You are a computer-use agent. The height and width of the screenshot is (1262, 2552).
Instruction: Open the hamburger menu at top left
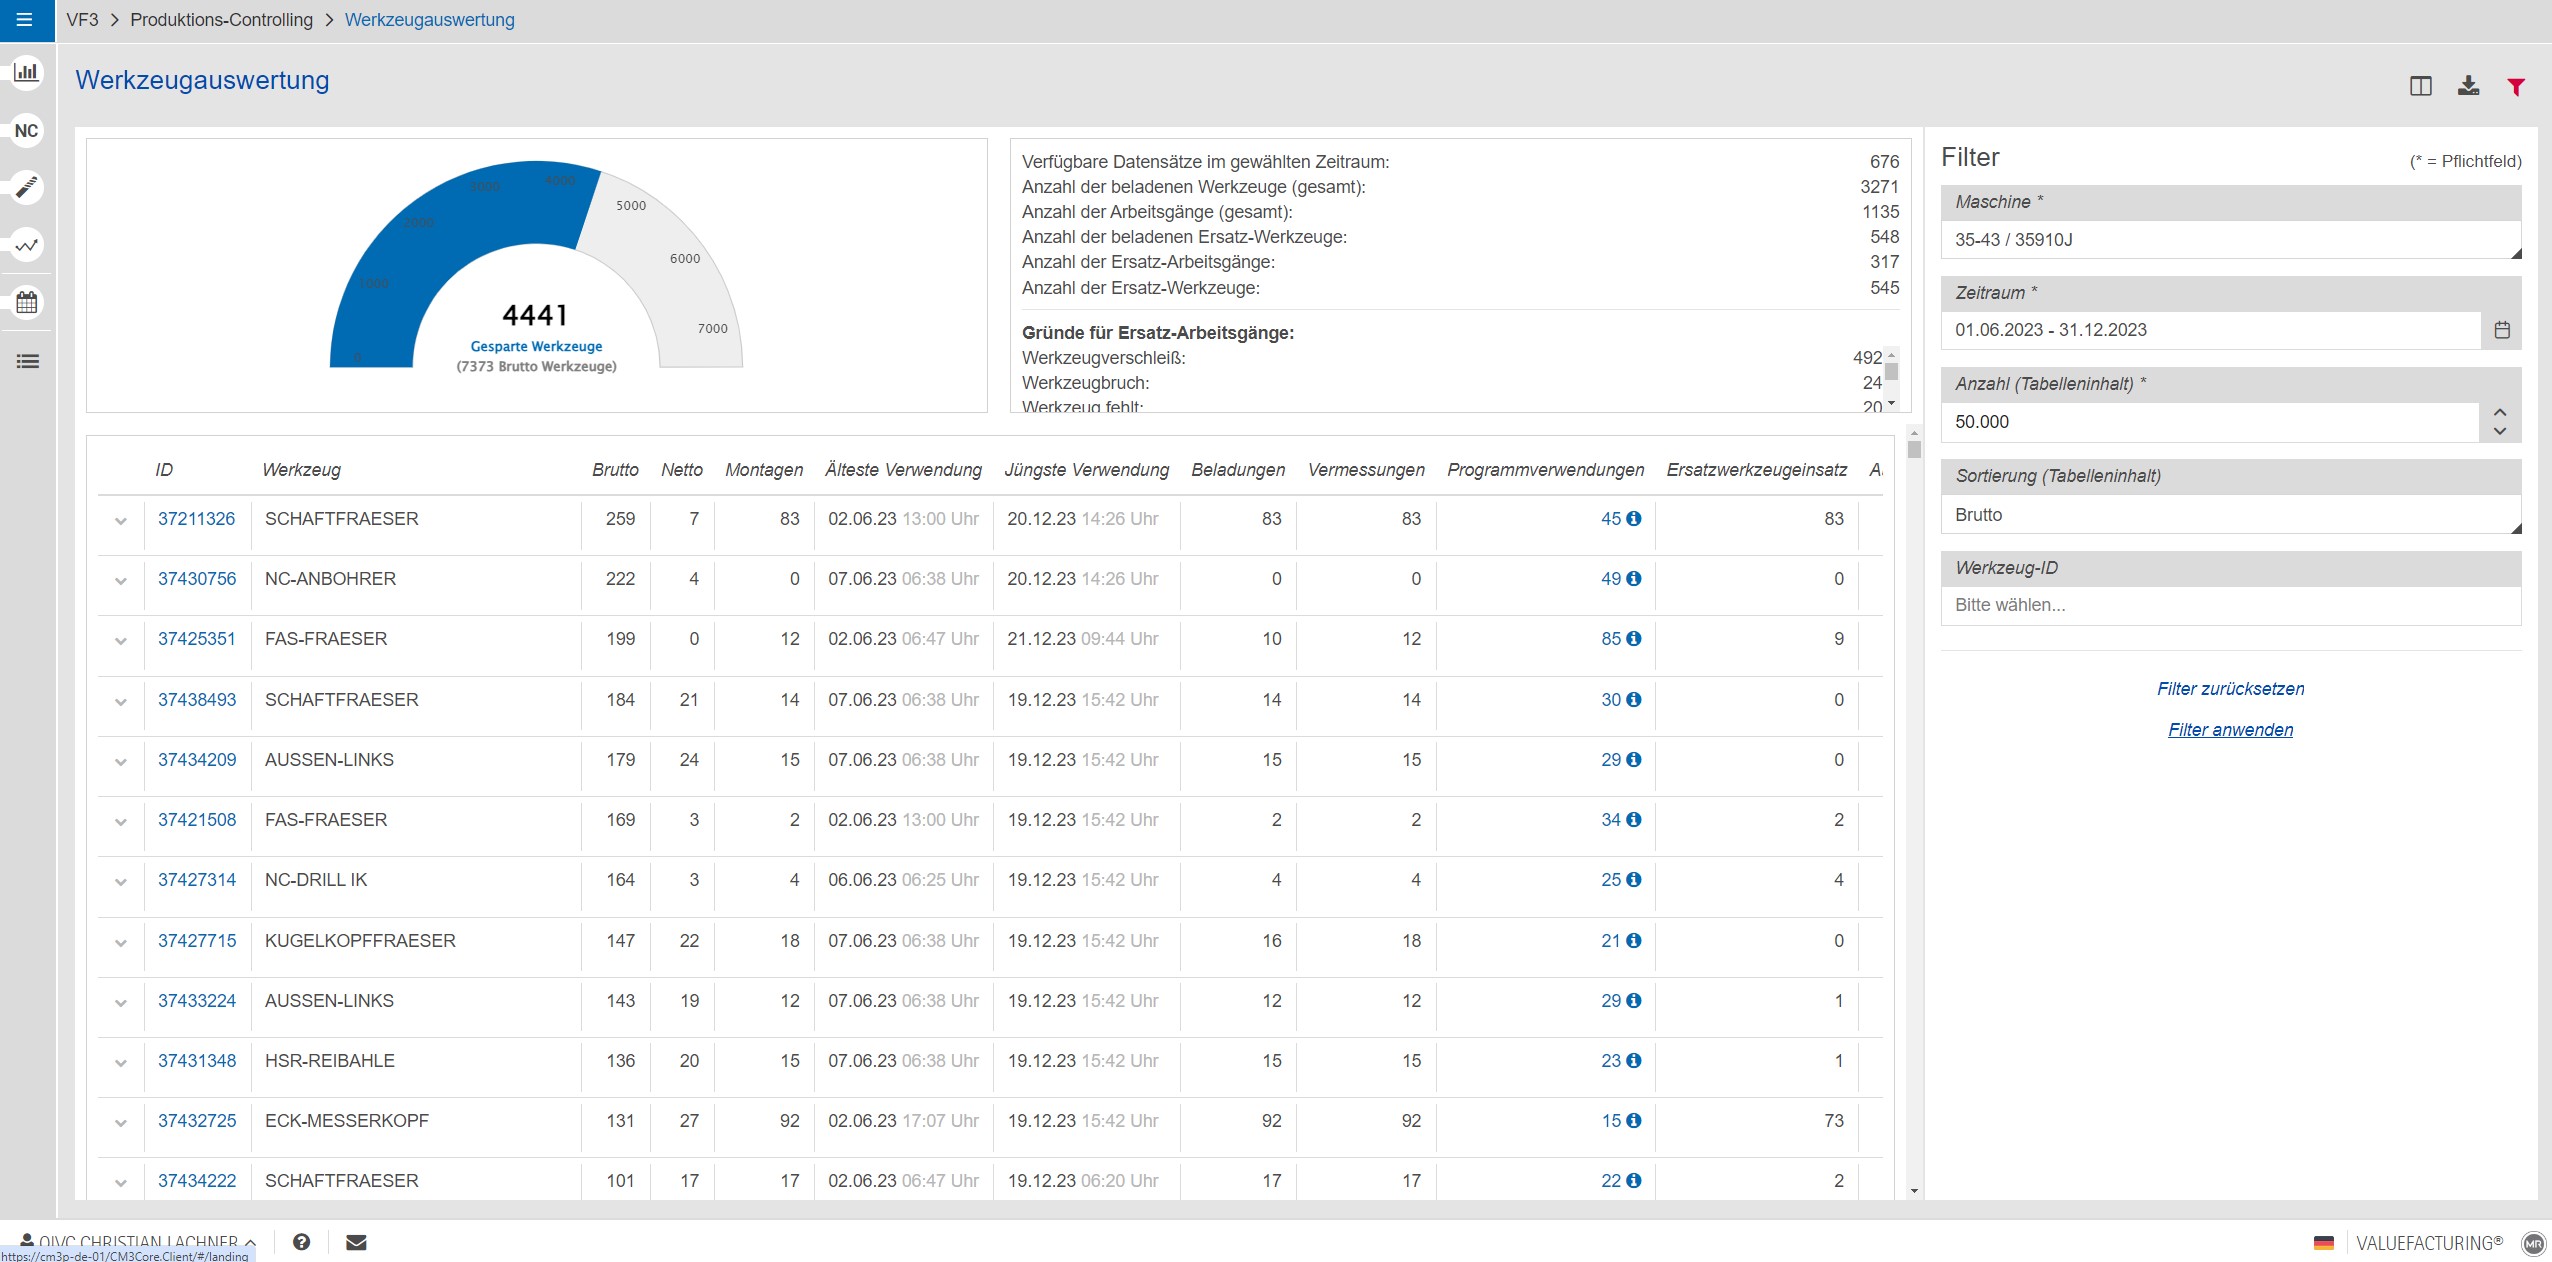[25, 20]
